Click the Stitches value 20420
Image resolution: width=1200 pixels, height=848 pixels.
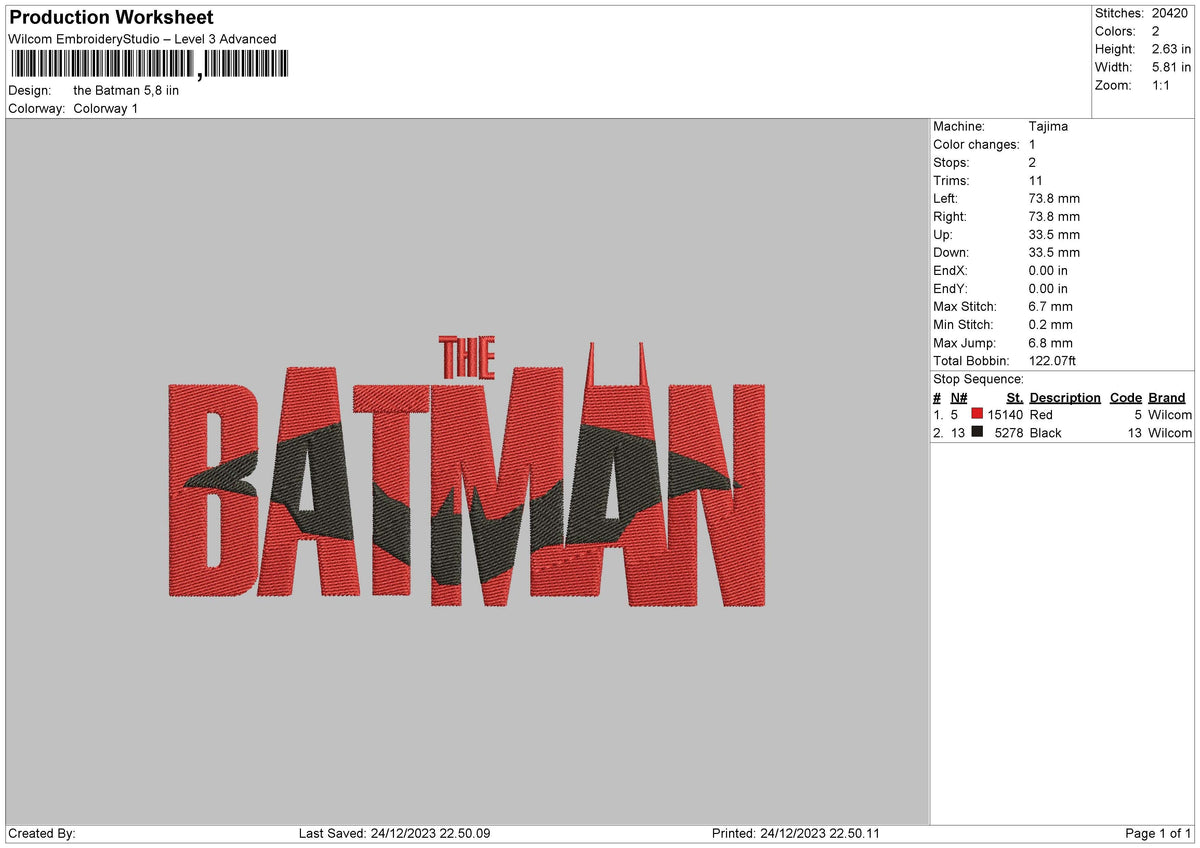coord(1172,13)
